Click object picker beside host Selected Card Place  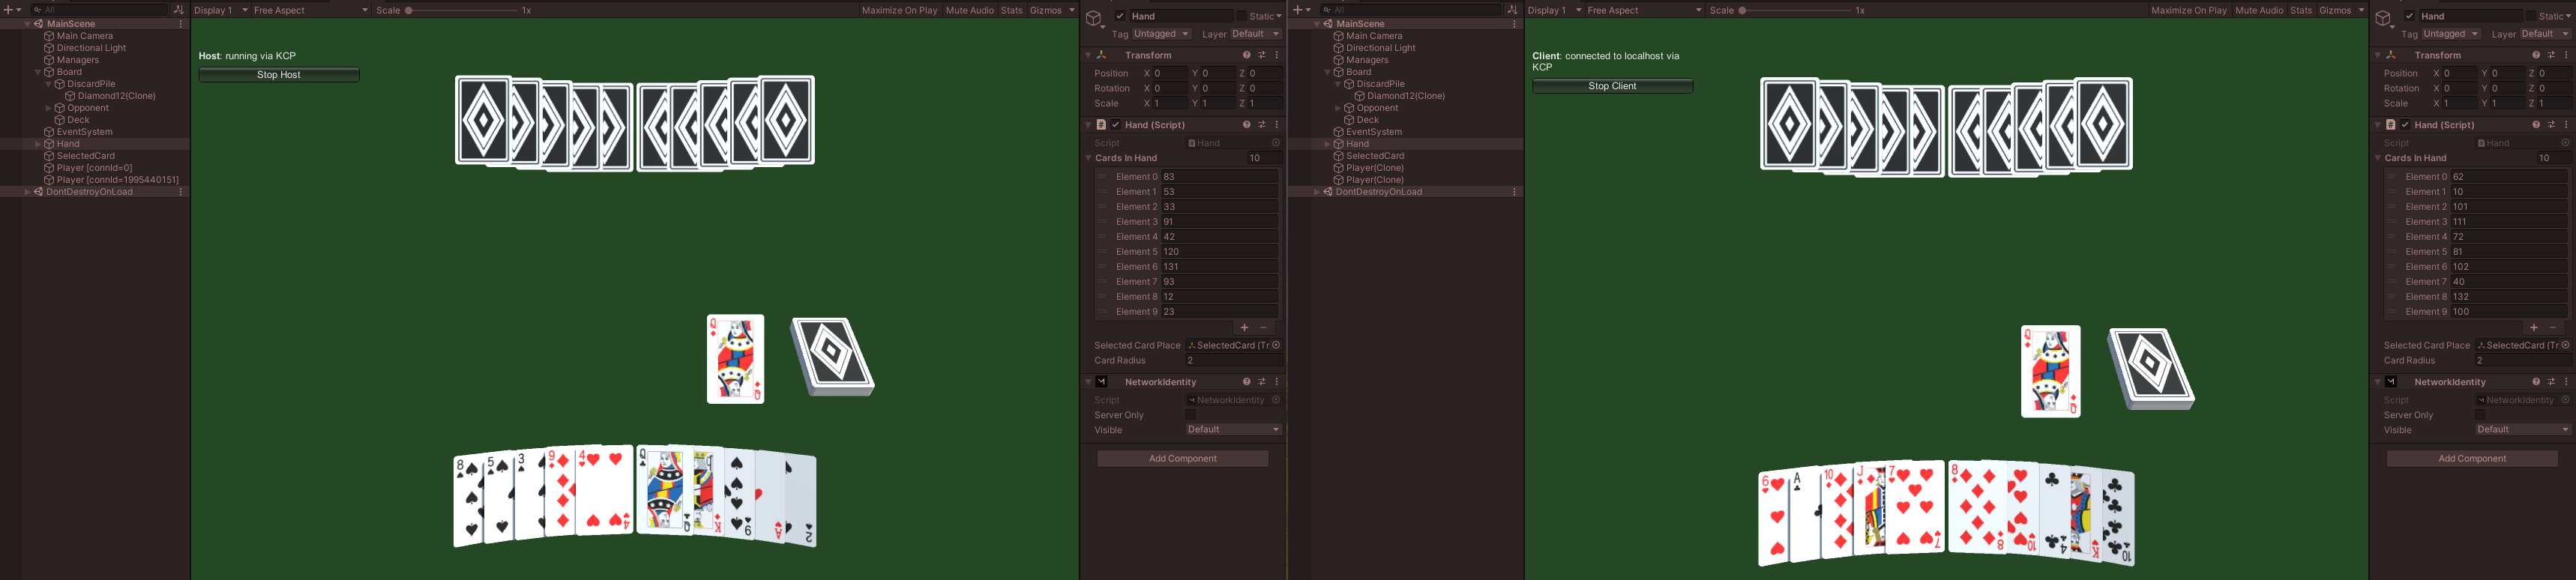click(1275, 345)
